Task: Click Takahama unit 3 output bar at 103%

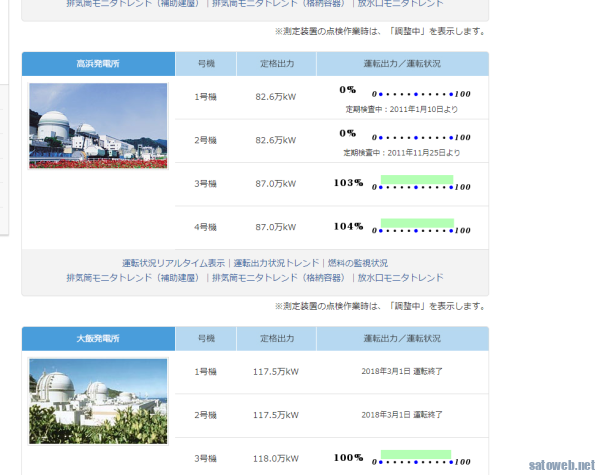Action: coord(417,184)
